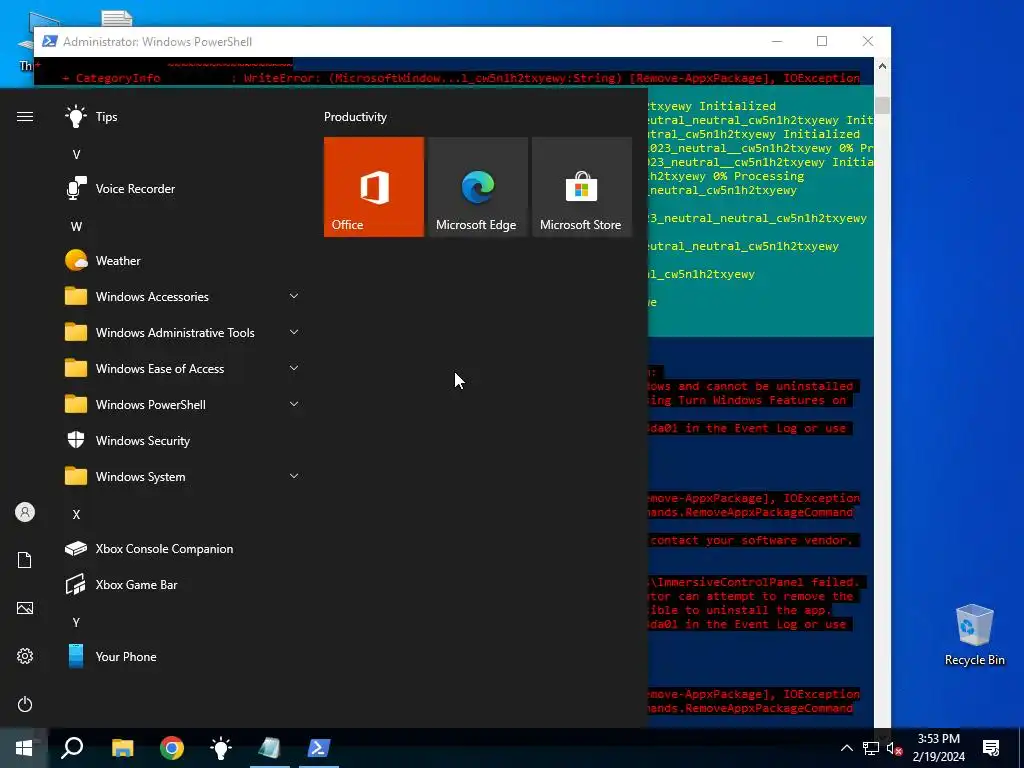Open the Tips app in Start list
Viewport: 1024px width, 768px height.
[x=182, y=117]
